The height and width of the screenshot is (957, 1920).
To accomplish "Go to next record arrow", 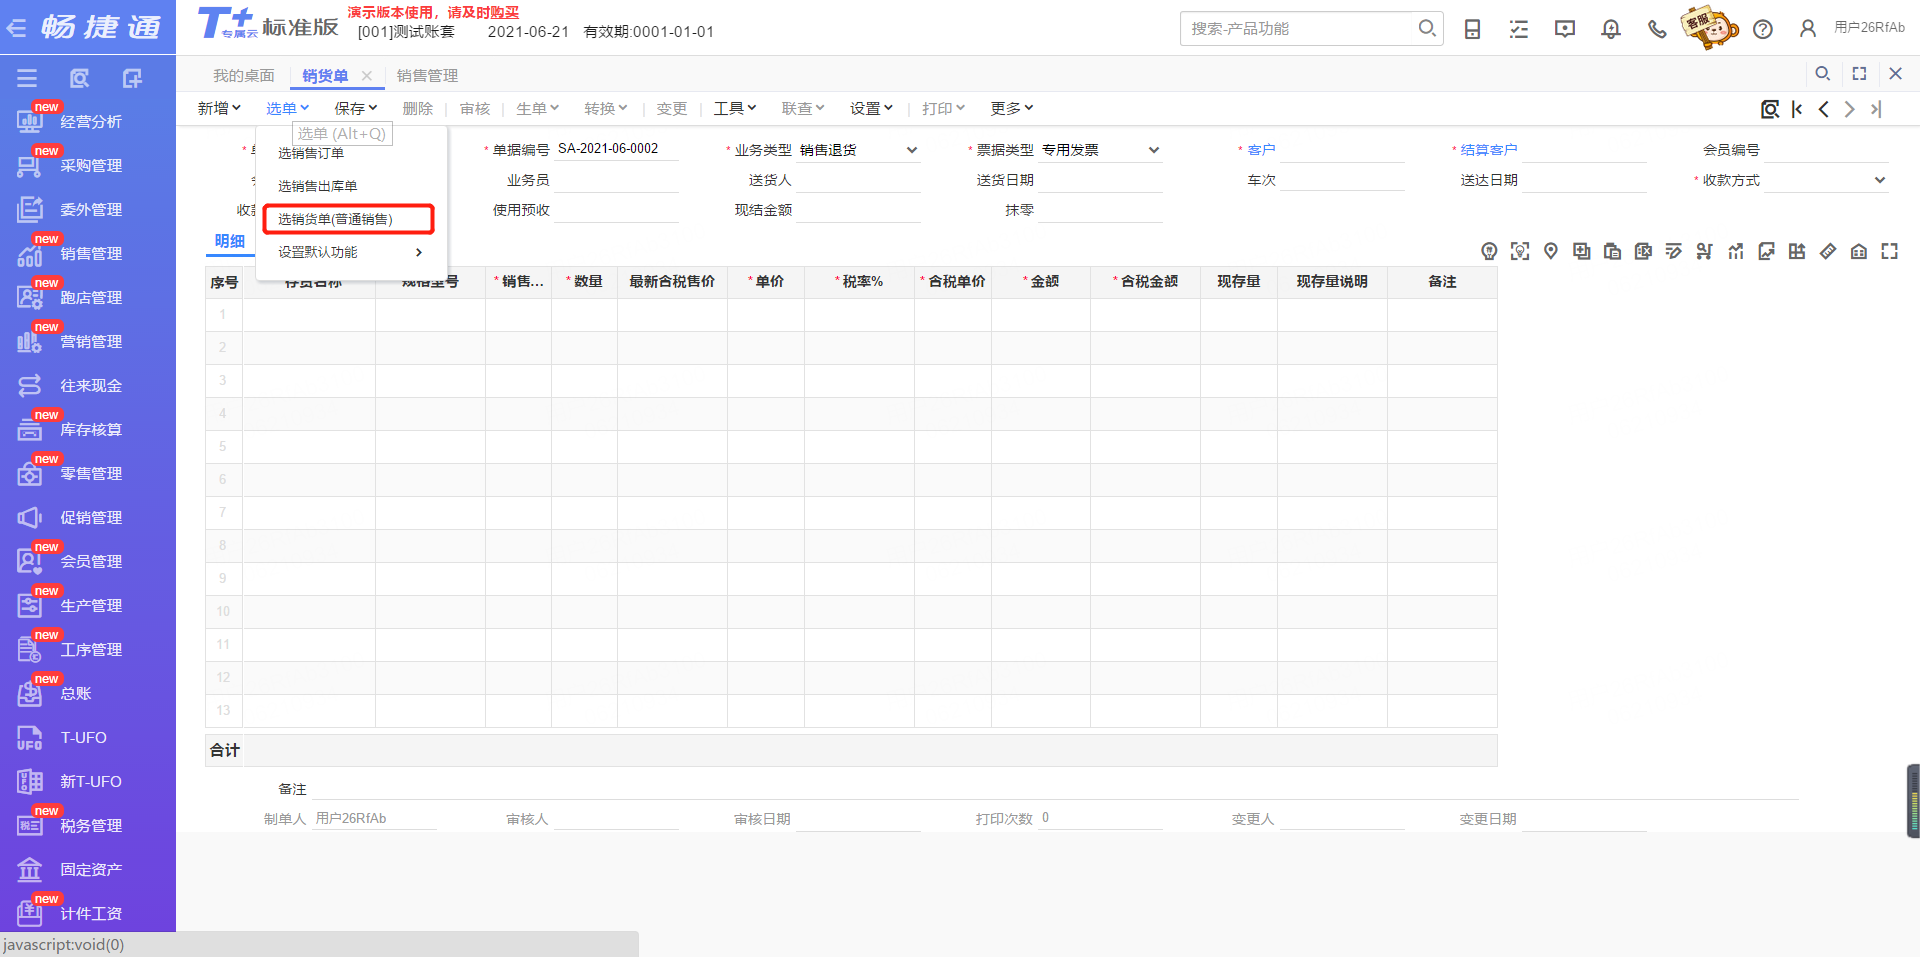I will (x=1849, y=109).
